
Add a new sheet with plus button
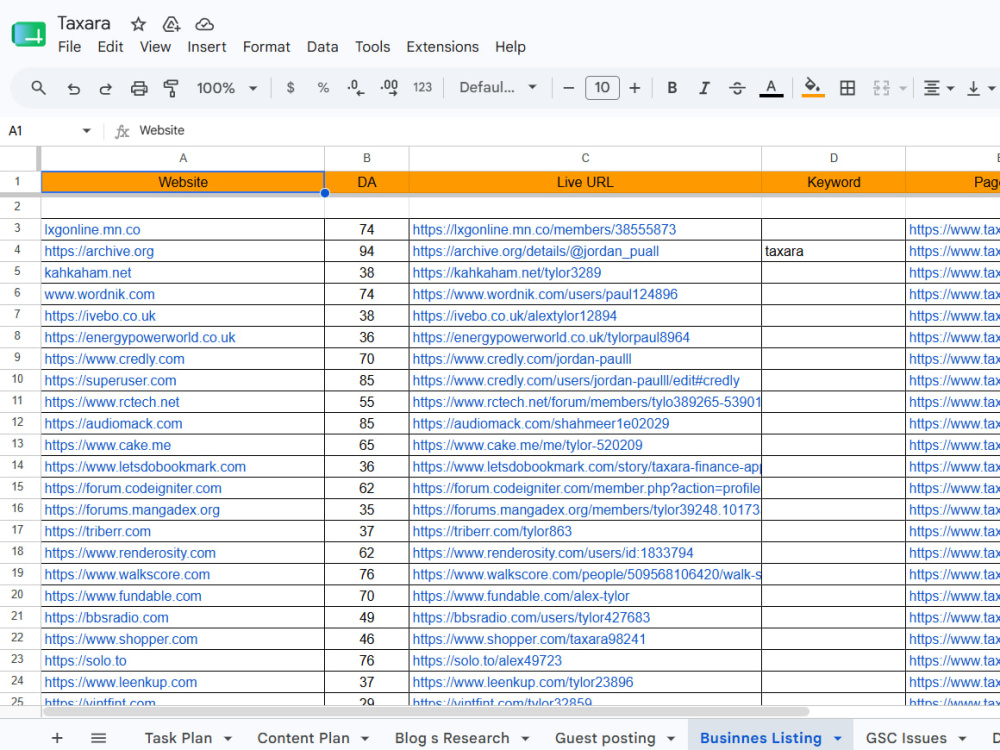57,738
